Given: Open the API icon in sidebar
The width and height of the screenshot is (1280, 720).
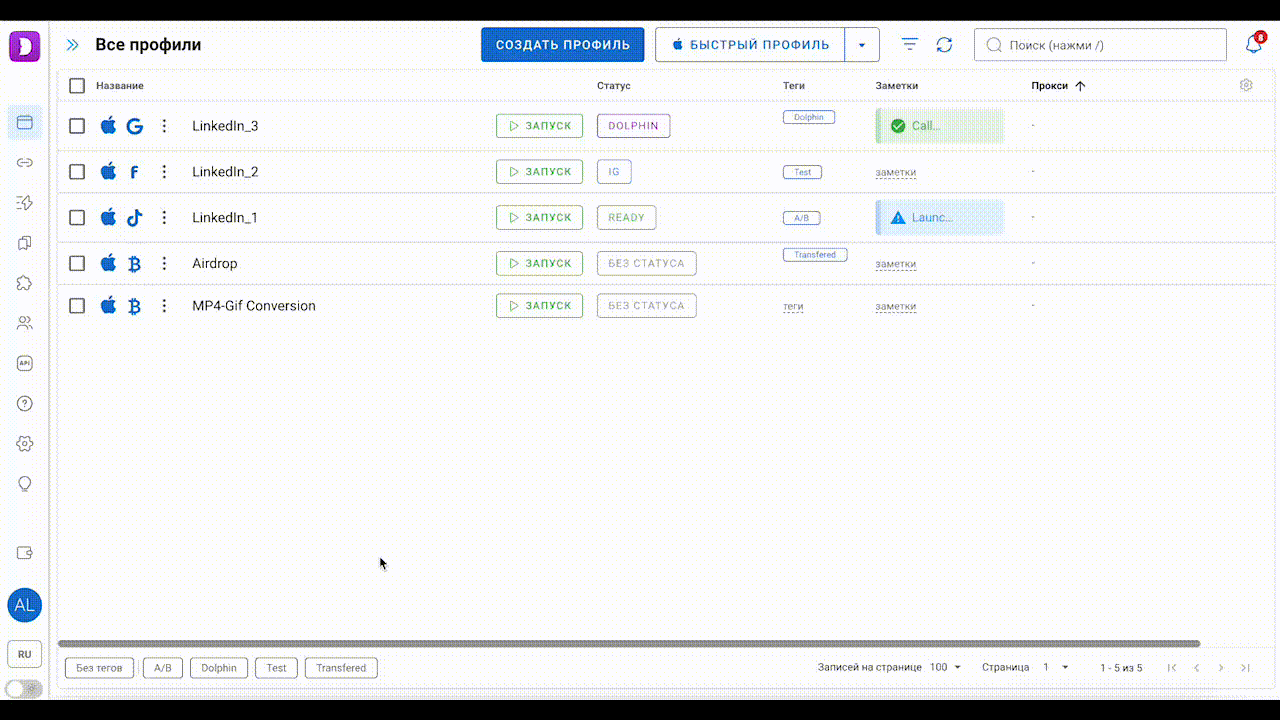Looking at the screenshot, I should click(x=25, y=364).
